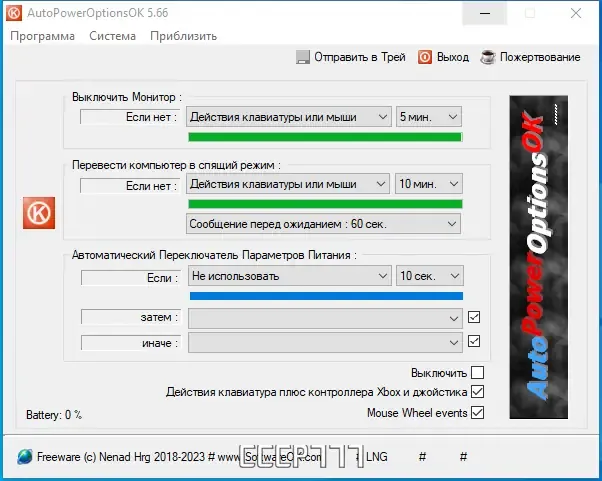Click the large red K logo icon
Viewport: 602px width, 481px height.
click(x=39, y=213)
